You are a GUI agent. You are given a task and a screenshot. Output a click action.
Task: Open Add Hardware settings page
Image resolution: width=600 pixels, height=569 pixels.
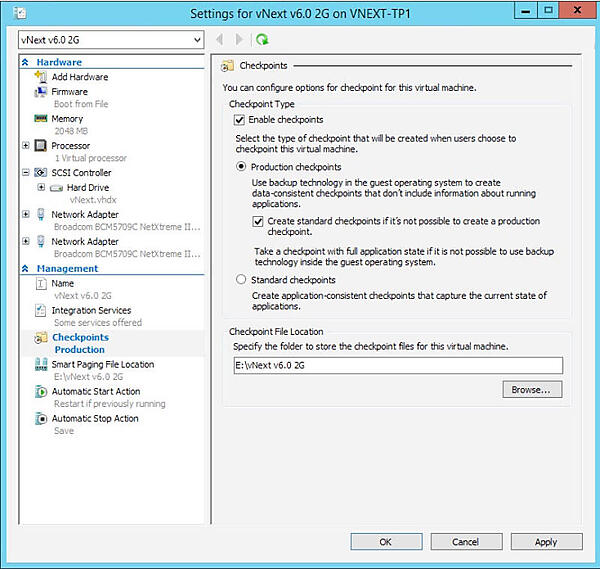click(x=80, y=77)
